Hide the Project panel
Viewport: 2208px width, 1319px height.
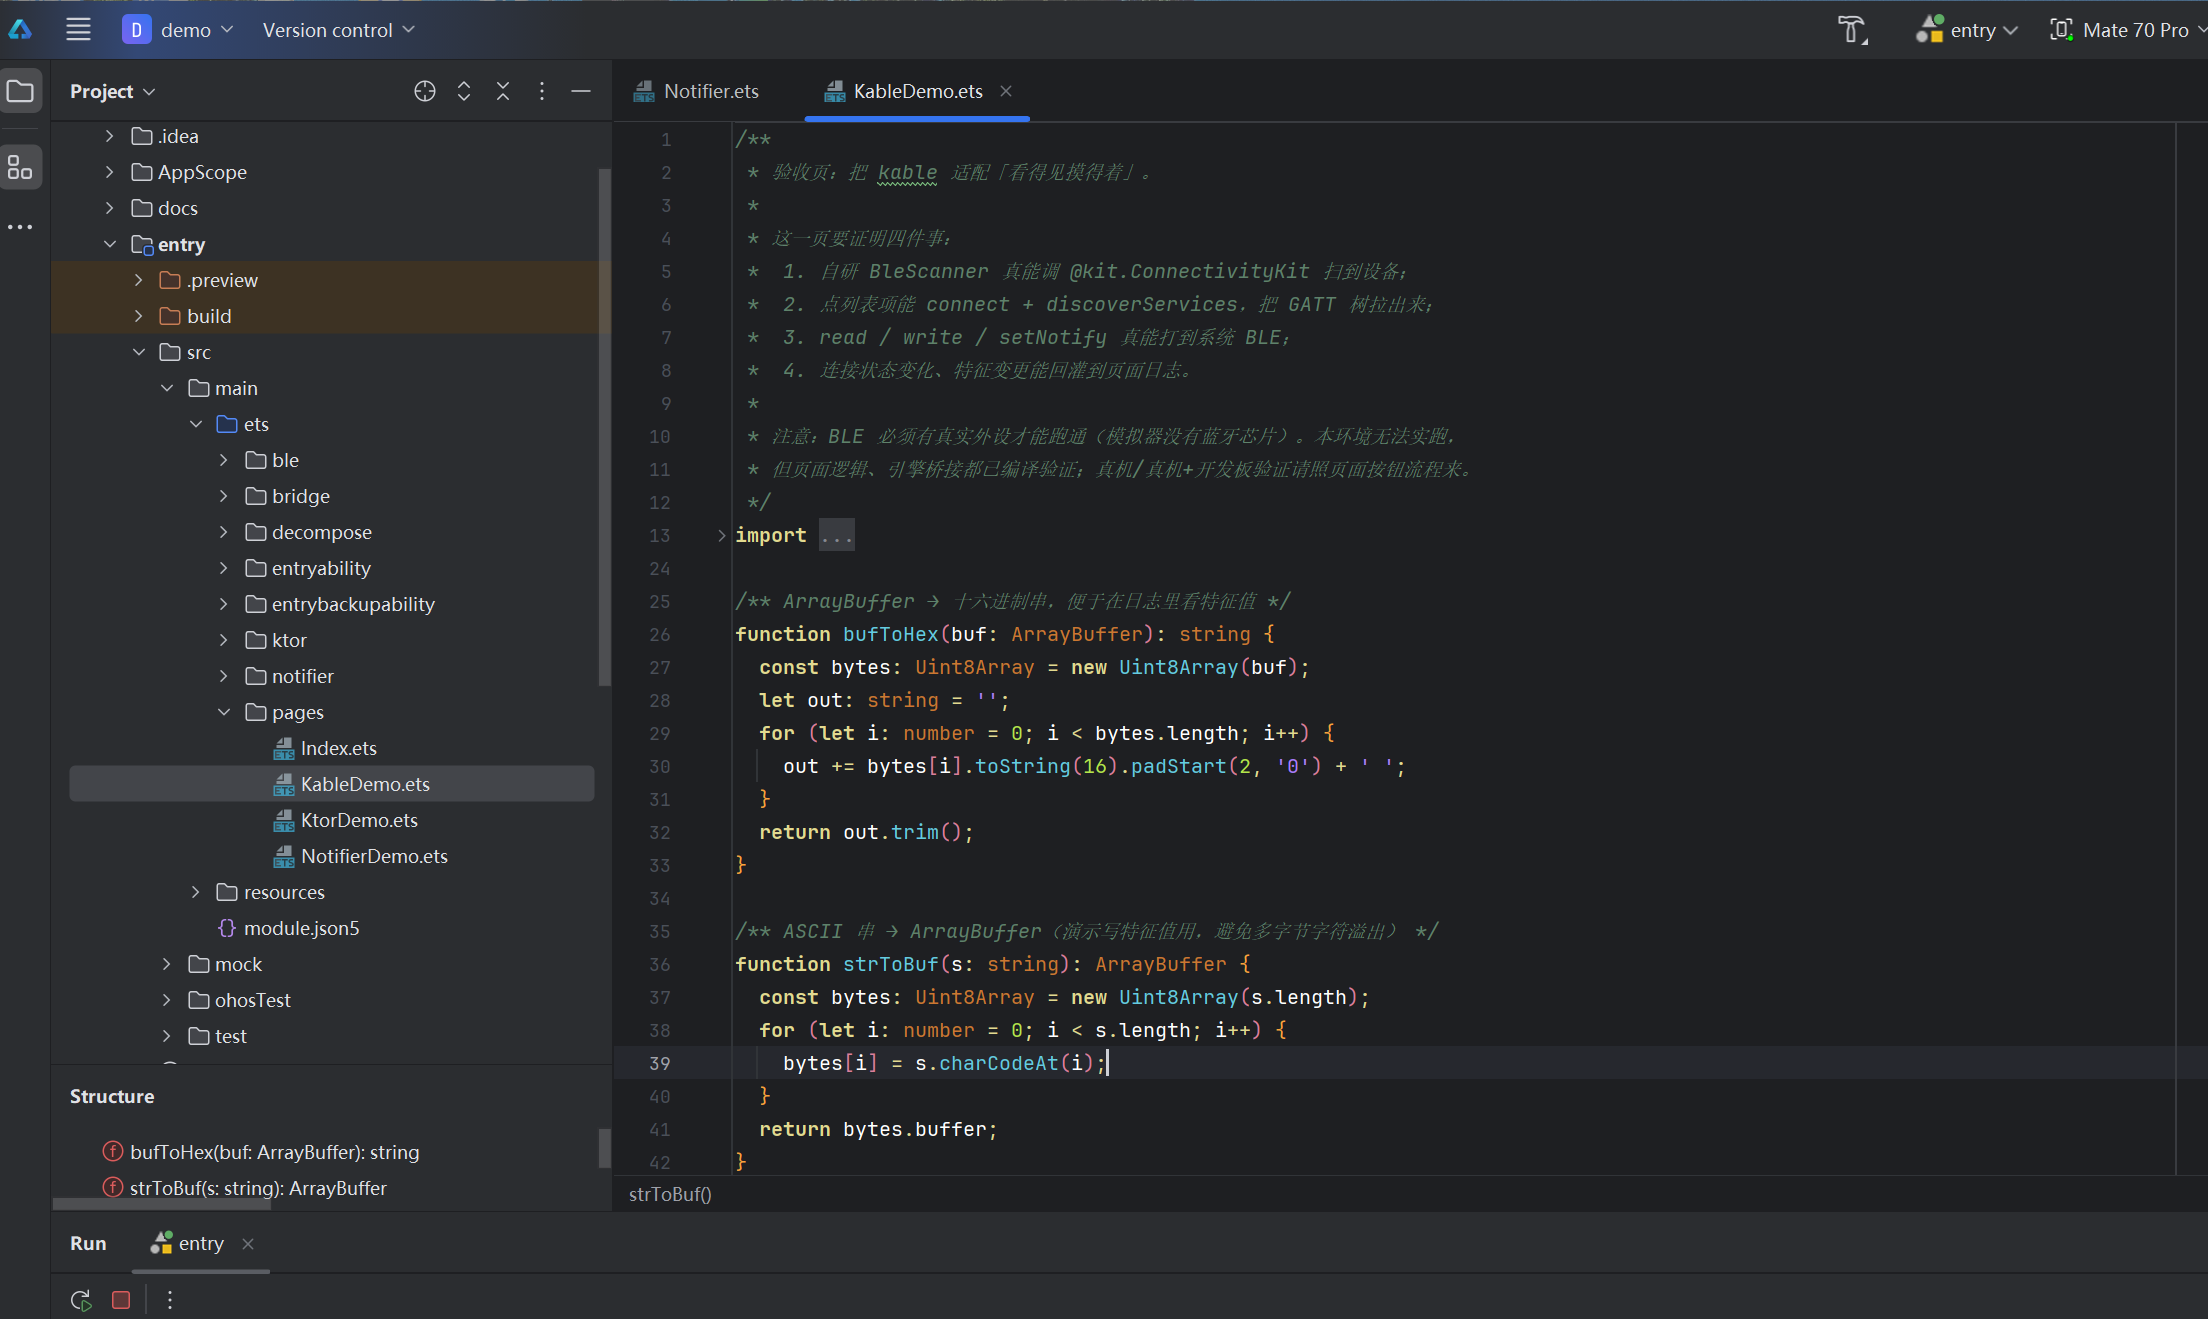pos(581,91)
